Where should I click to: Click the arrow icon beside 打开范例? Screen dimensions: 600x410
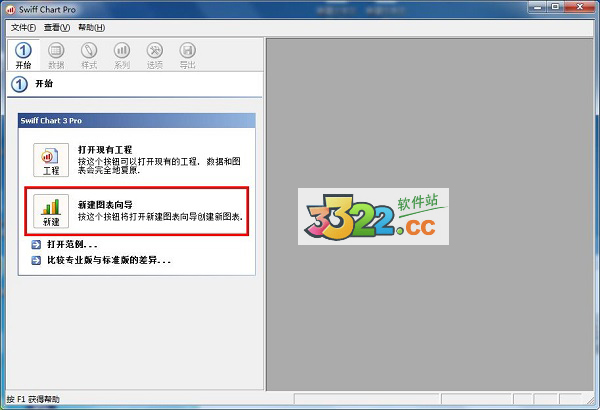point(36,245)
